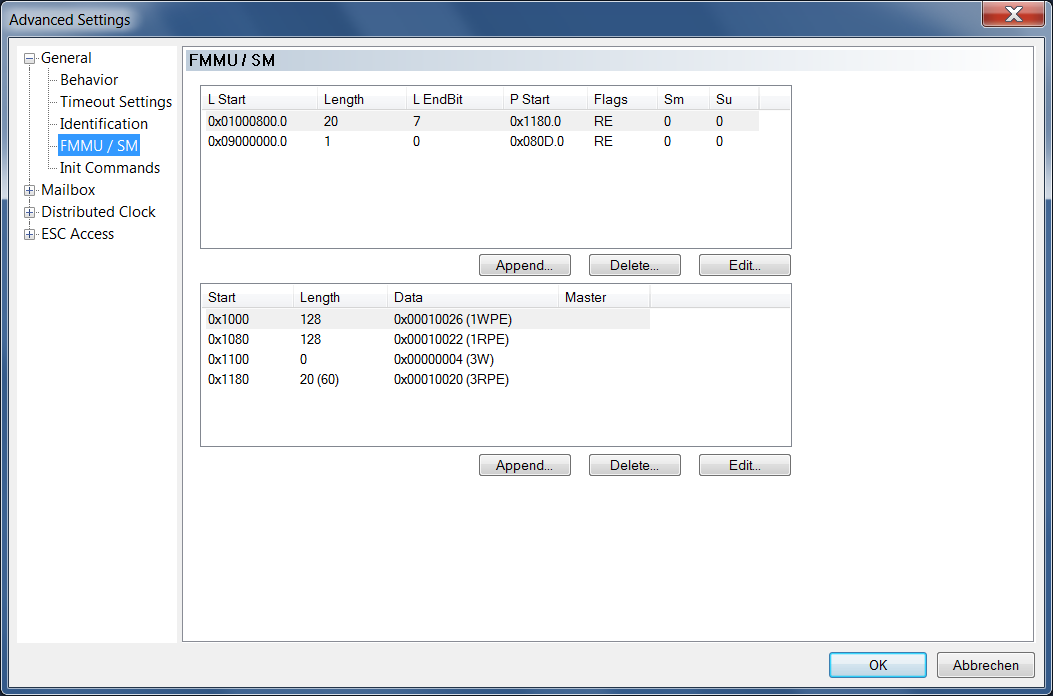
Task: Click the Flags column header
Action: point(622,99)
